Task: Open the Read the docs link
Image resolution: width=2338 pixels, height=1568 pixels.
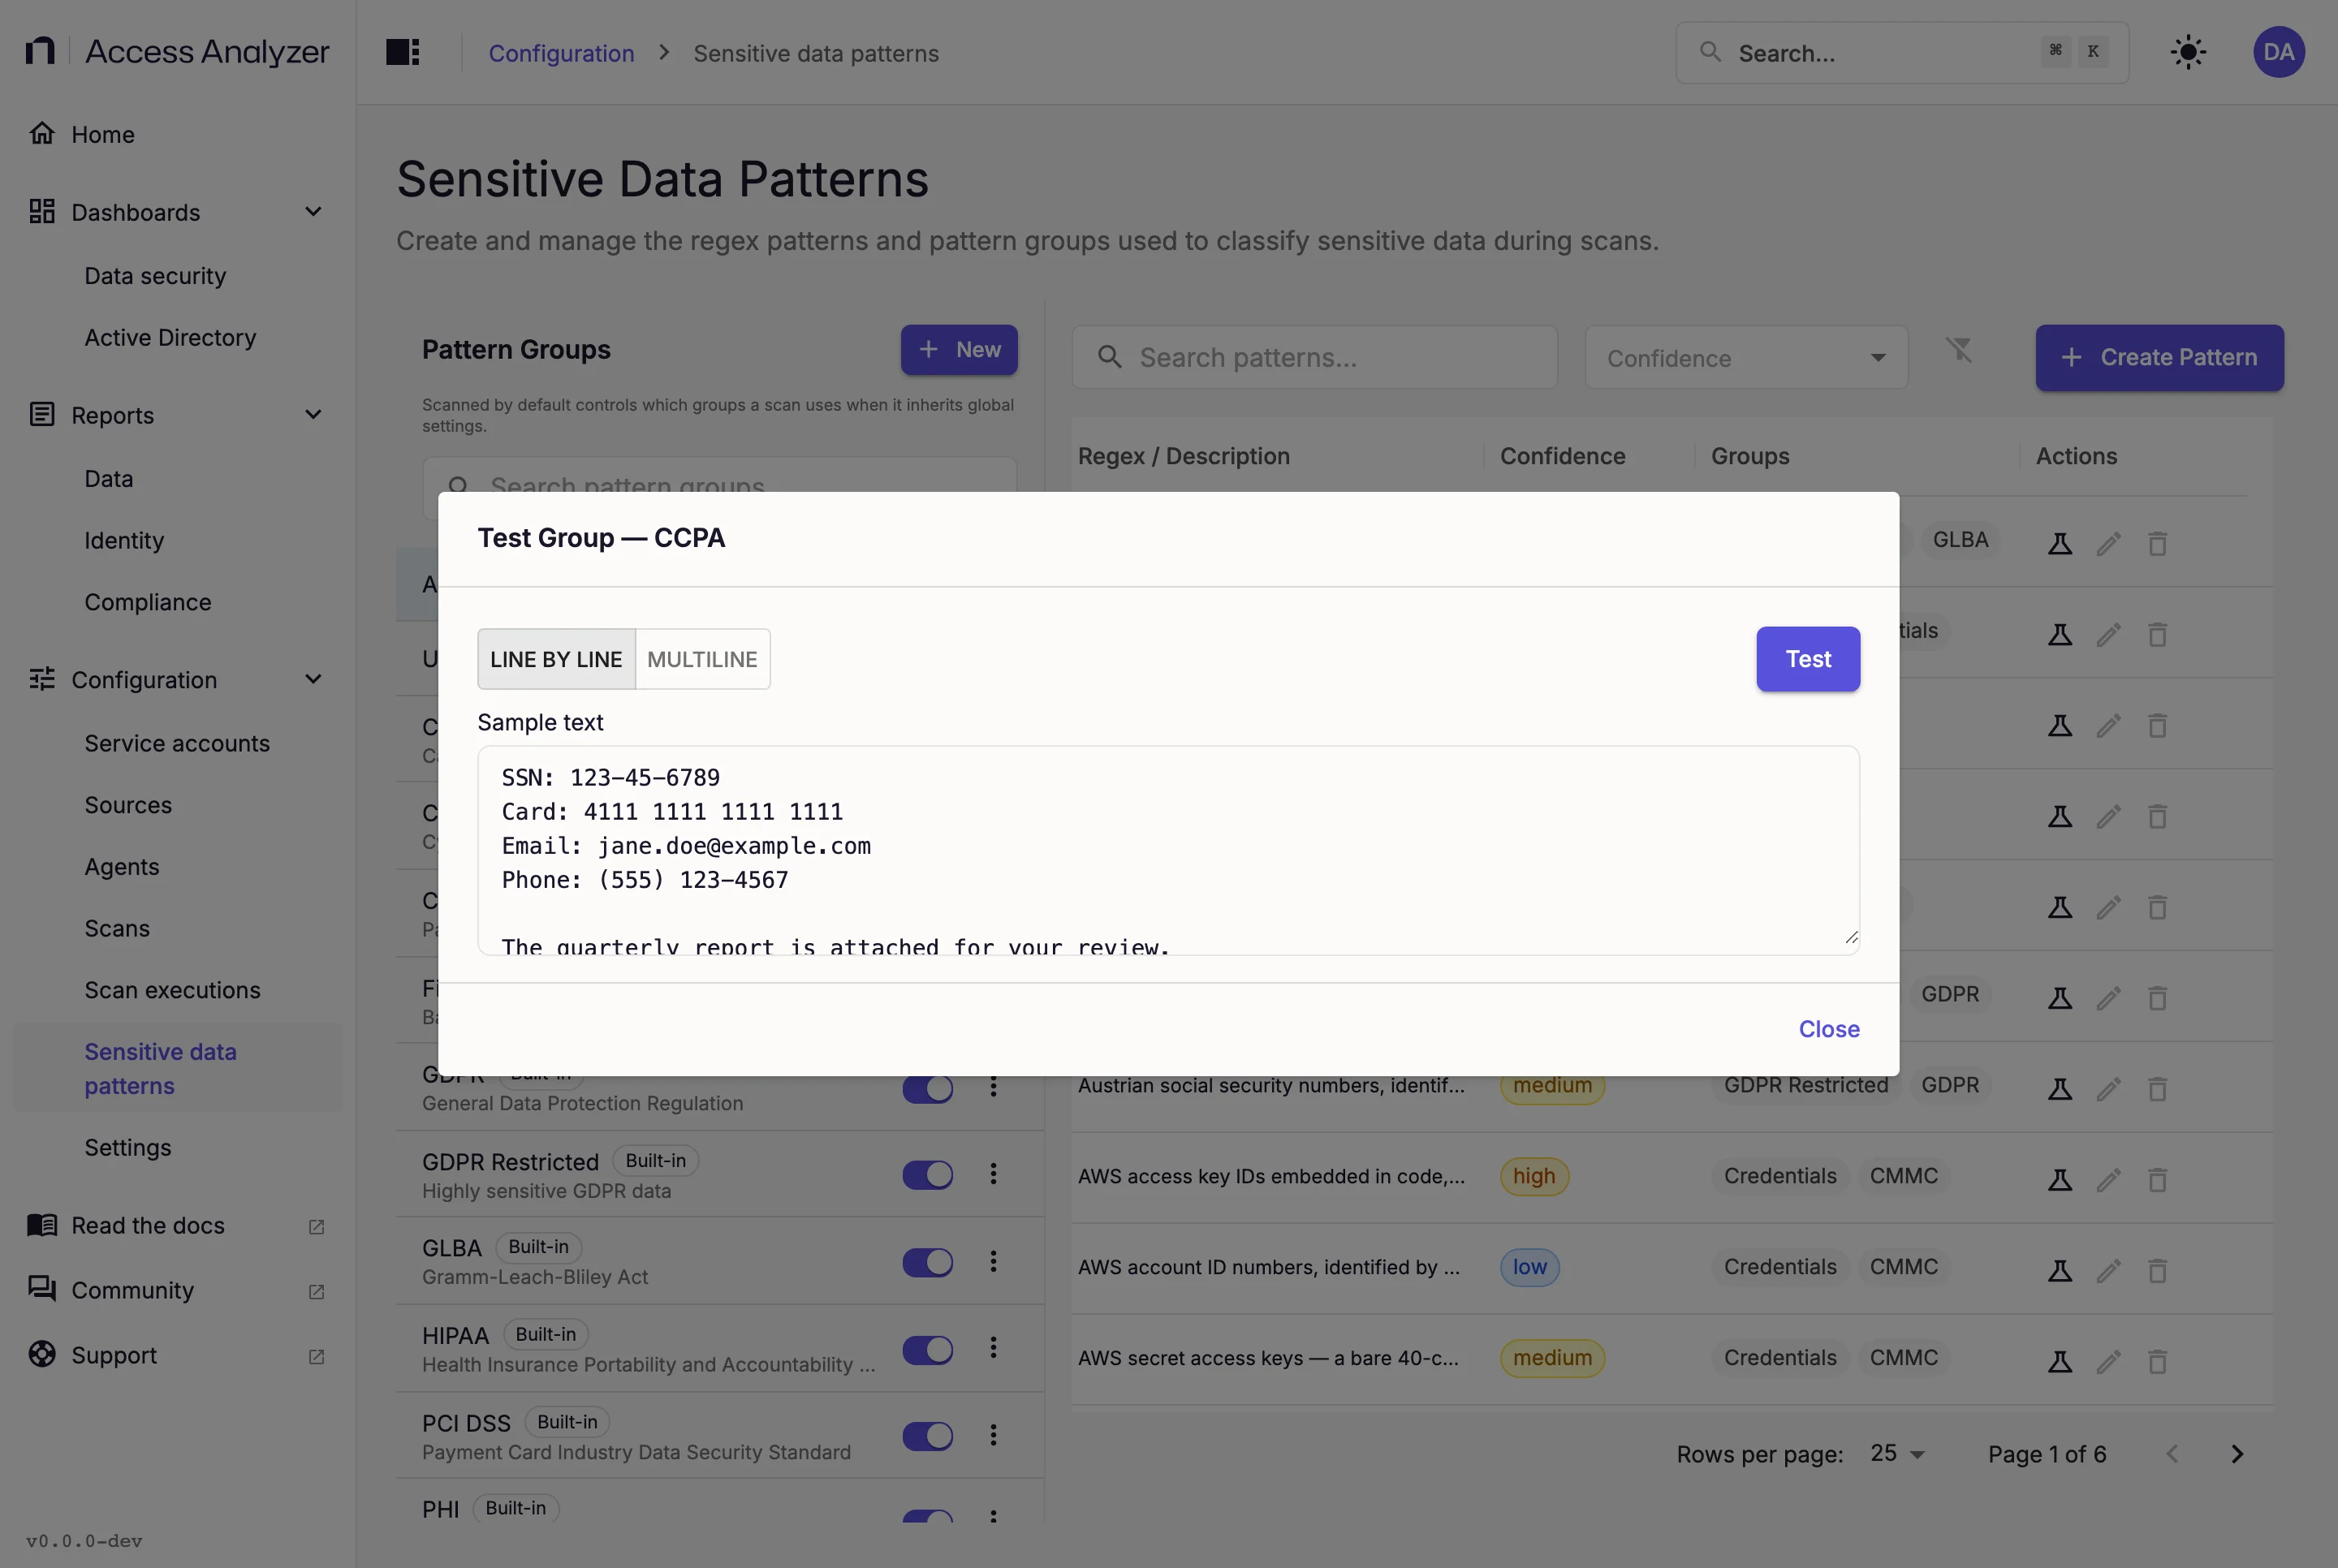Action: coord(148,1225)
